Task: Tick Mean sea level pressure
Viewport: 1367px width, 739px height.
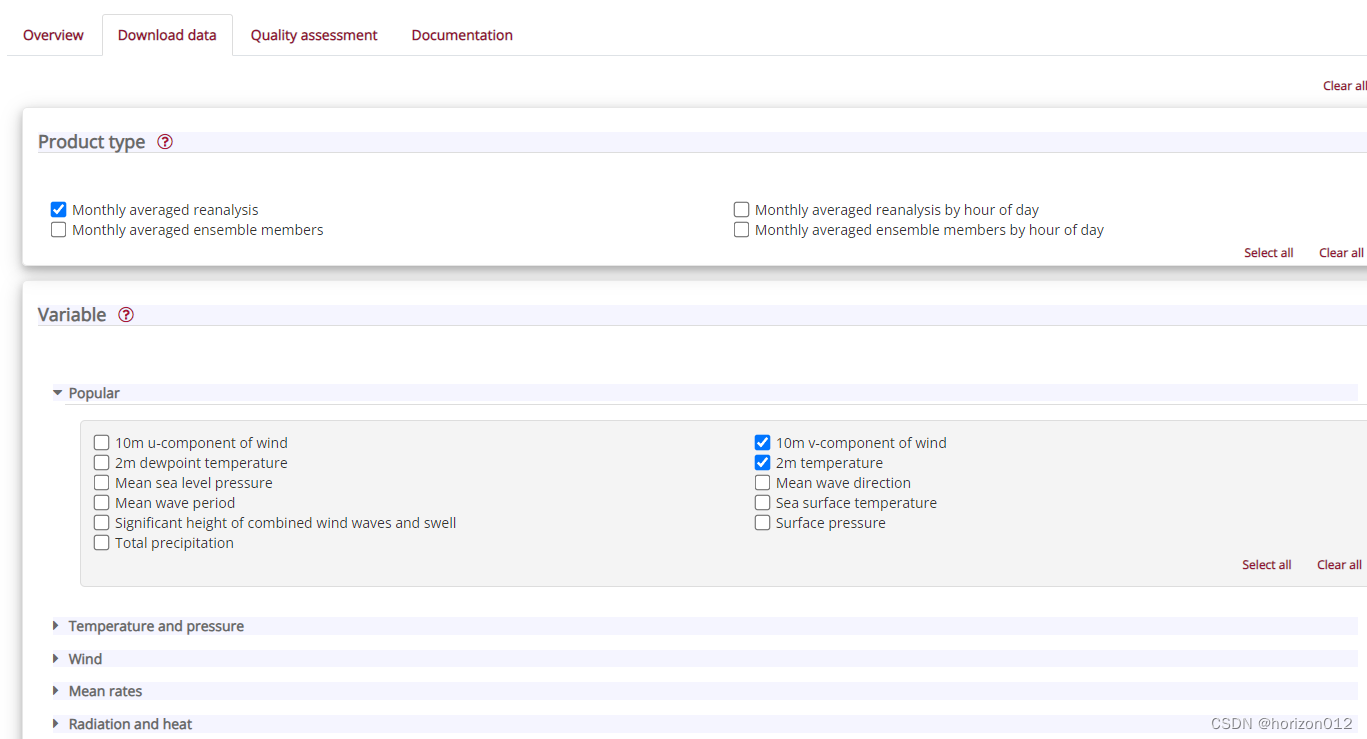Action: (x=101, y=483)
